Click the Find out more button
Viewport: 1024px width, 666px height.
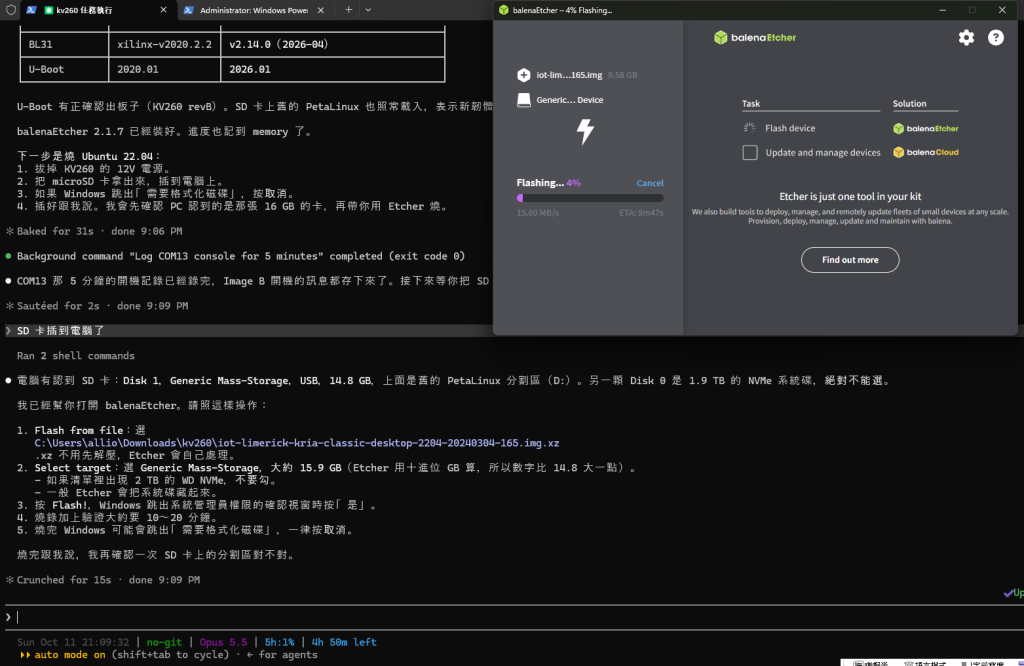[x=850, y=260]
